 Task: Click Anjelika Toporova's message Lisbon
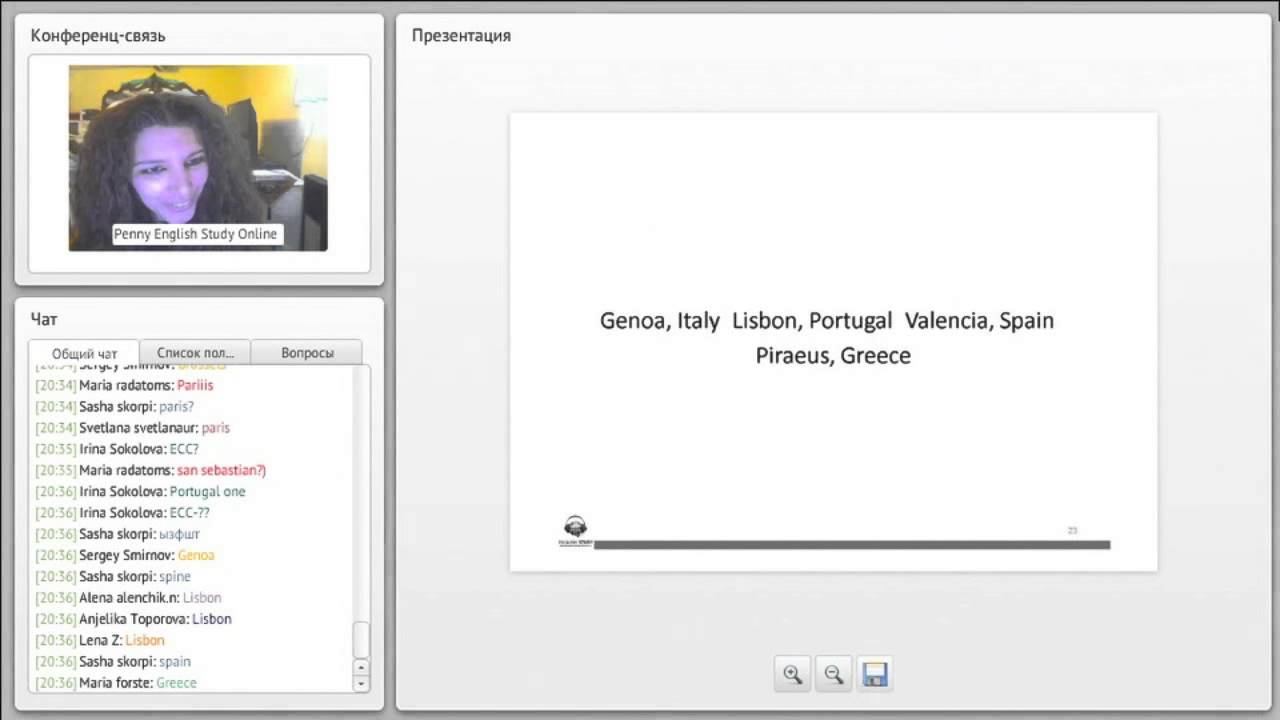coord(212,619)
